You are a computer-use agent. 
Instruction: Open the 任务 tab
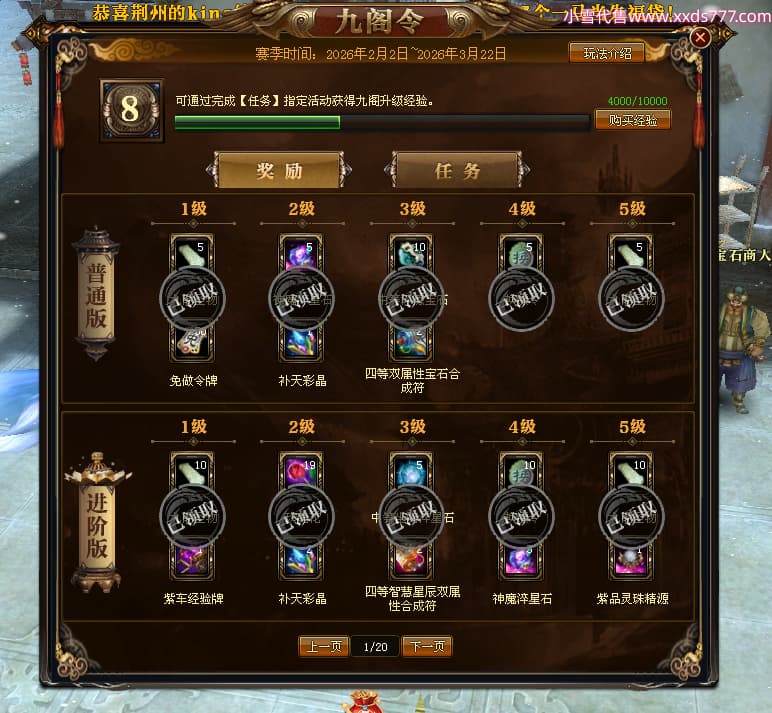[457, 170]
